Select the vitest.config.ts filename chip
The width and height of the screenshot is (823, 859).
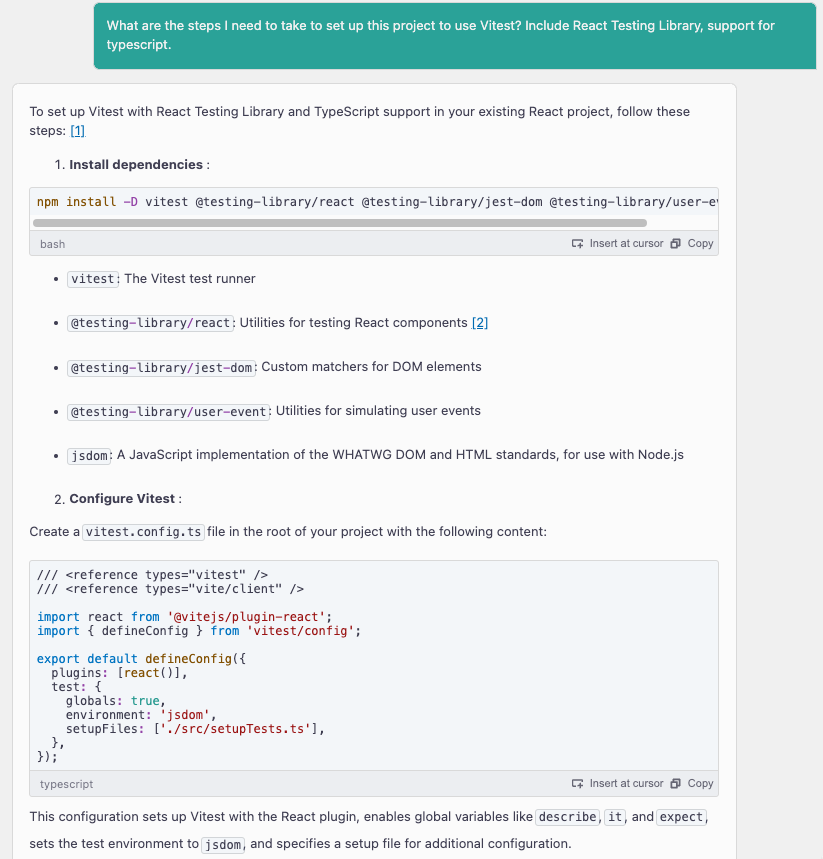pos(143,531)
